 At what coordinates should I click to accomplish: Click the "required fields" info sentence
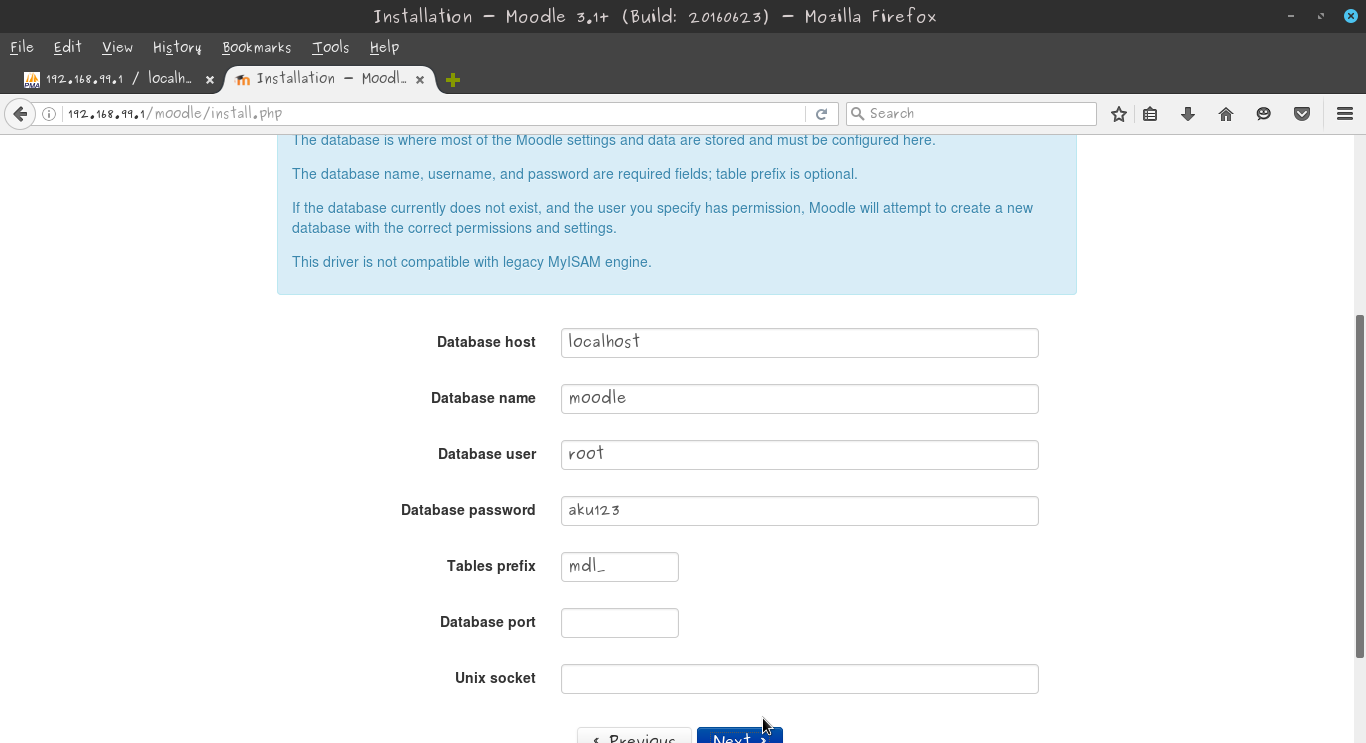[x=575, y=174]
